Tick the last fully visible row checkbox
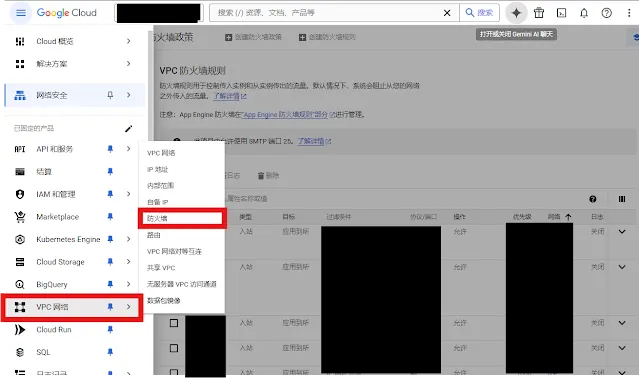The image size is (639, 378). (x=174, y=348)
